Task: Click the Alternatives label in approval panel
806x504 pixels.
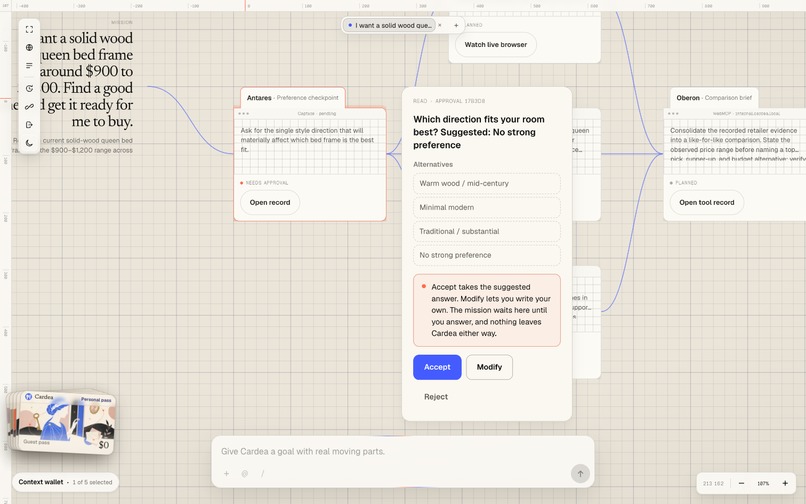Action: pyautogui.click(x=433, y=165)
